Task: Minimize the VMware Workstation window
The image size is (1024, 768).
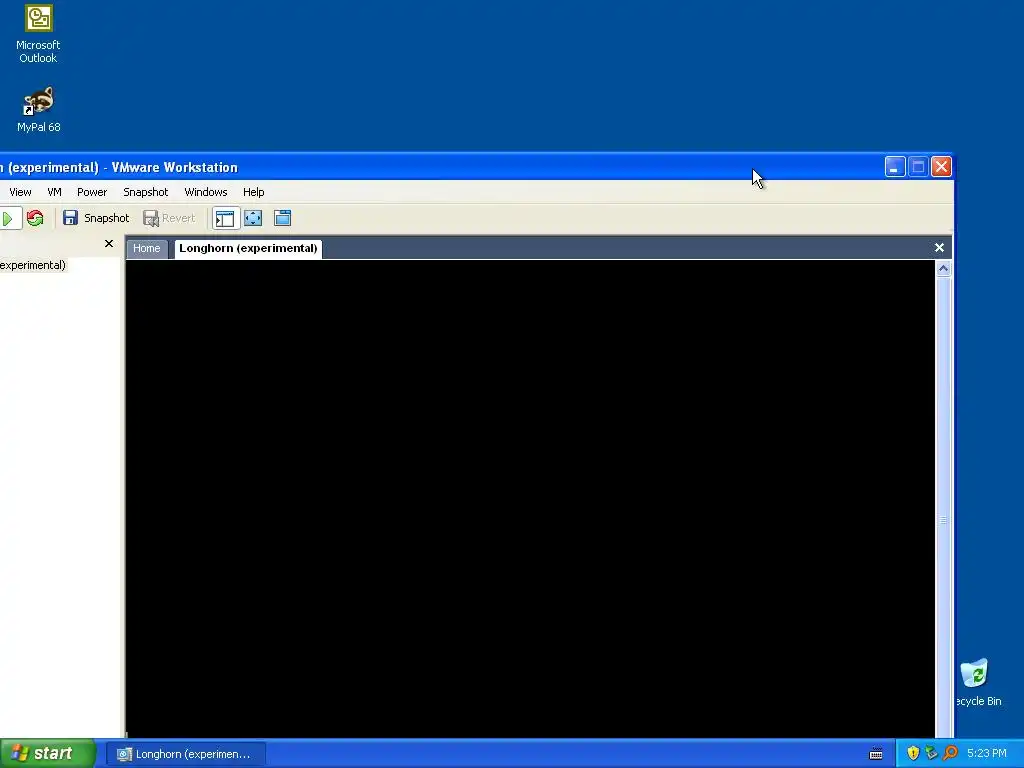Action: (895, 167)
